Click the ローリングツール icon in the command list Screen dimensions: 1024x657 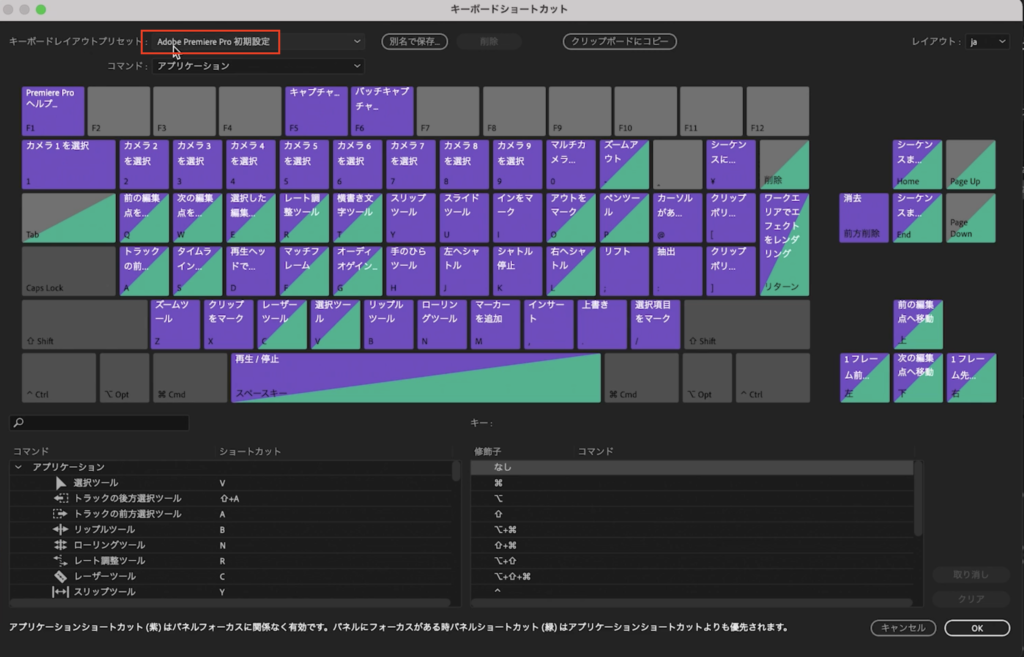point(61,545)
